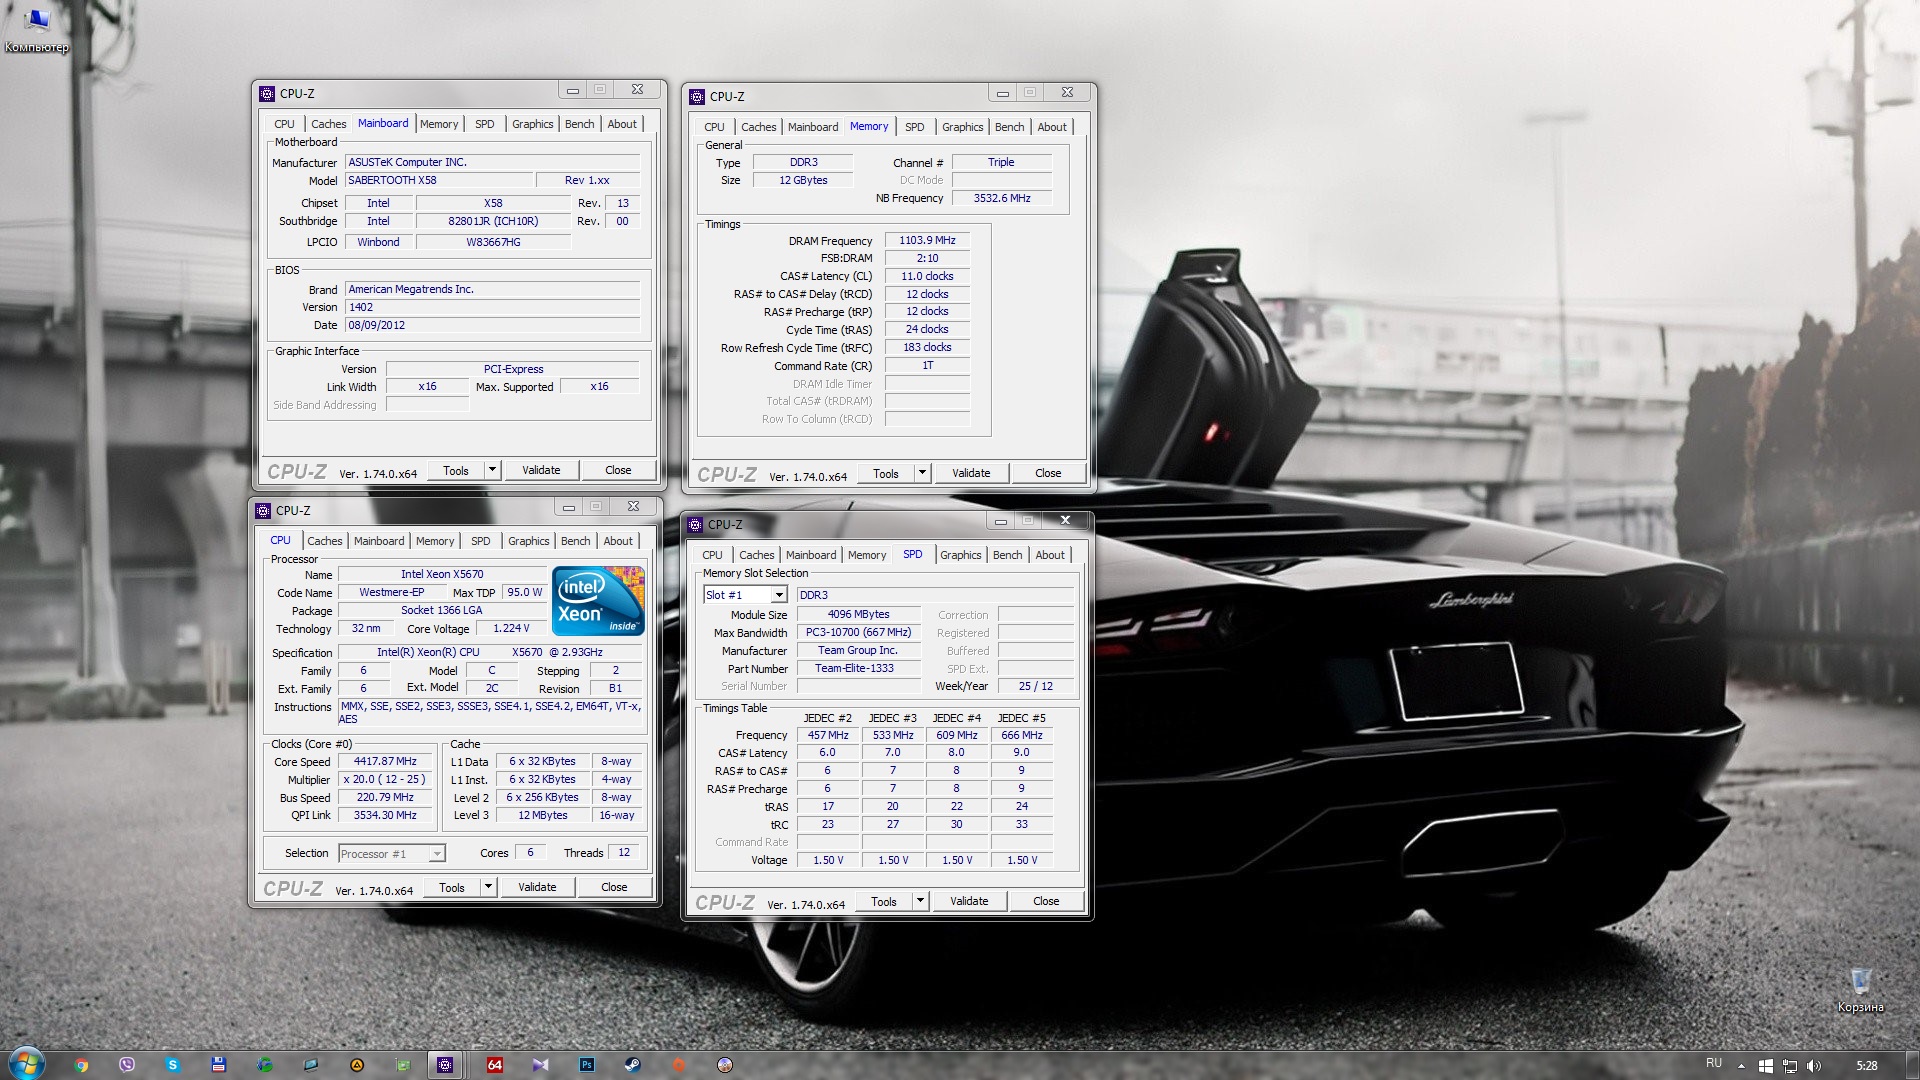Click Validate in the Mainboard window

point(541,470)
